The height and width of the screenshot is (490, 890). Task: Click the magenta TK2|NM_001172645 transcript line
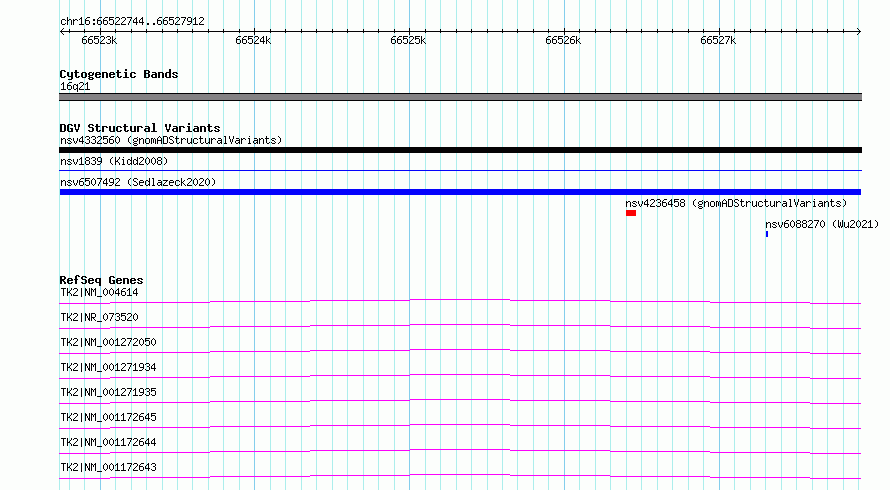click(x=460, y=426)
